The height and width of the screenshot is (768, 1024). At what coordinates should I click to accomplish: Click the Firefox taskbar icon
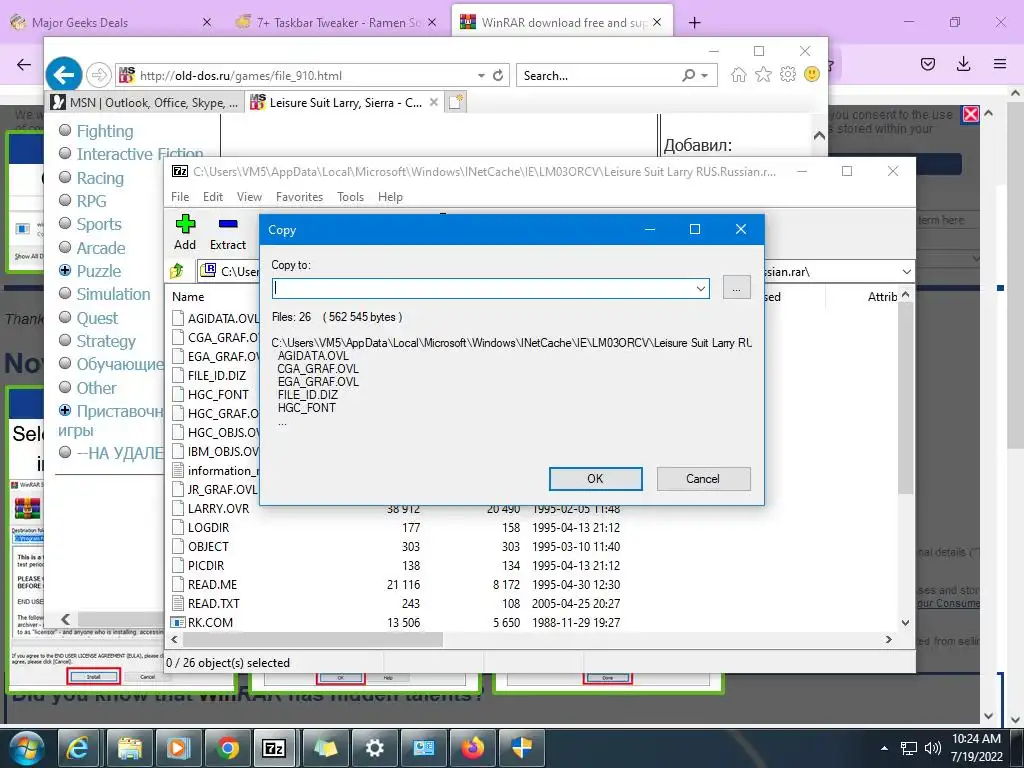point(473,748)
